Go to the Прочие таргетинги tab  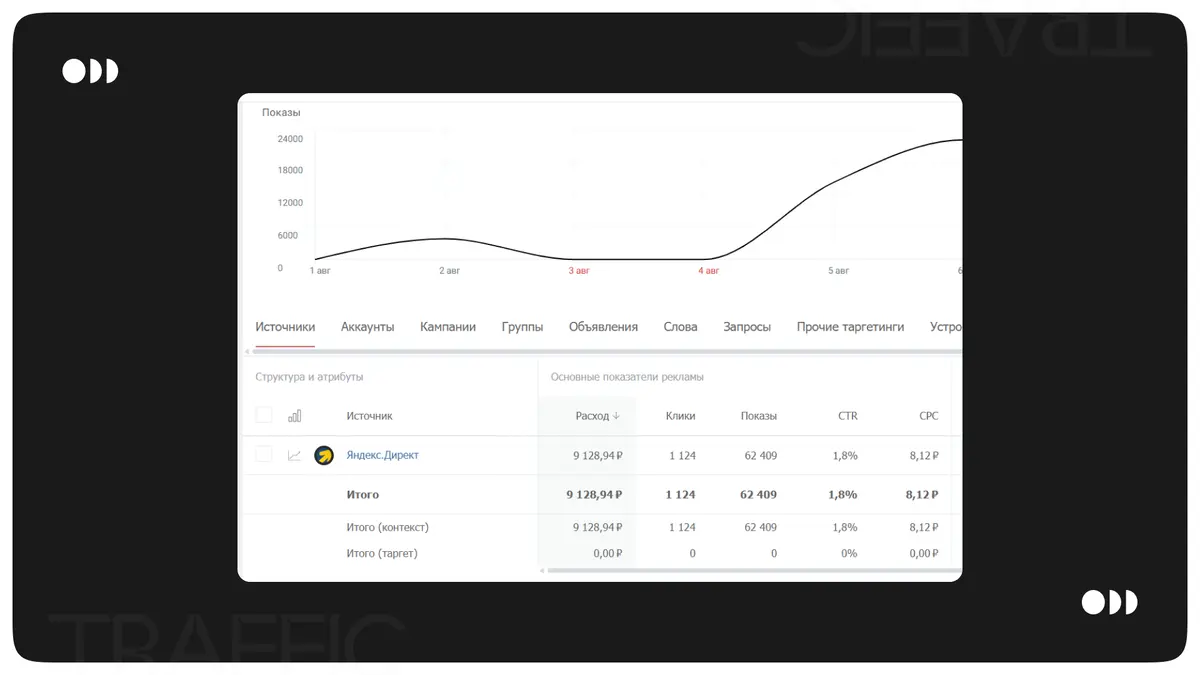850,327
